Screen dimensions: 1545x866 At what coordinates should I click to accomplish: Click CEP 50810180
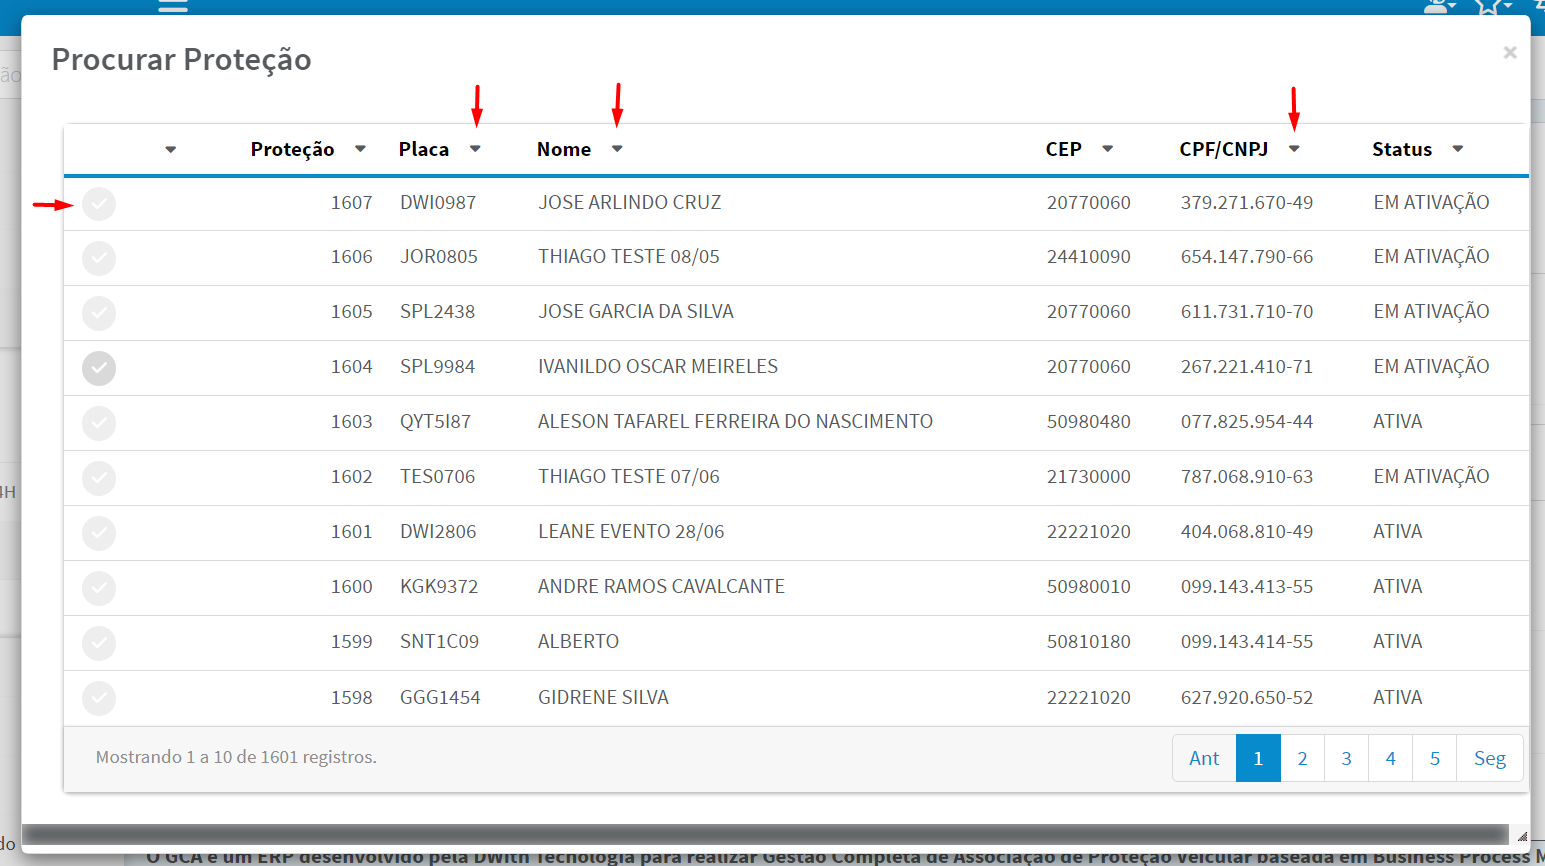1089,642
